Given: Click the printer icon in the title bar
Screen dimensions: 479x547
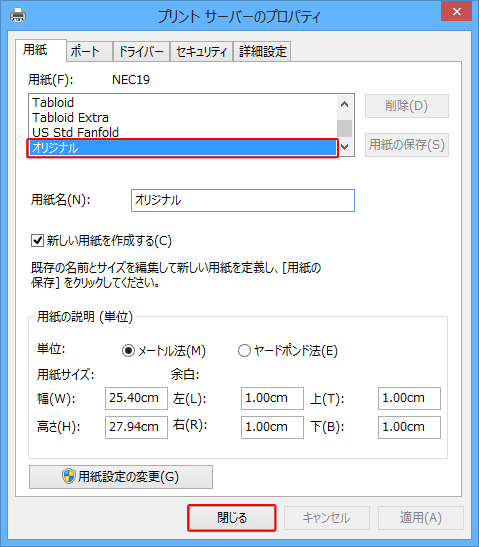Looking at the screenshot, I should (18, 15).
